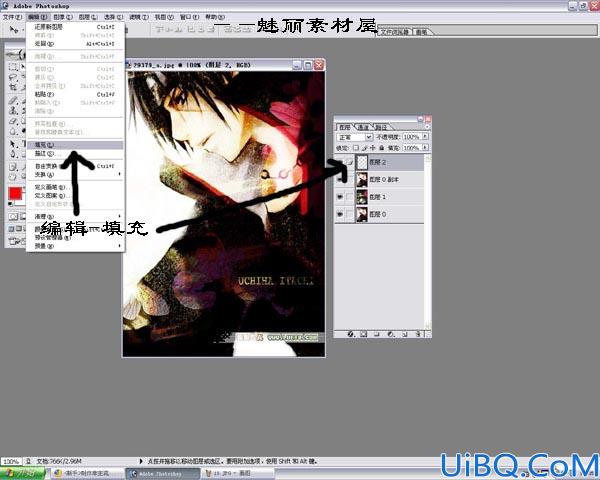
Task: Switch to browser window taskbar button
Action: coord(88,474)
